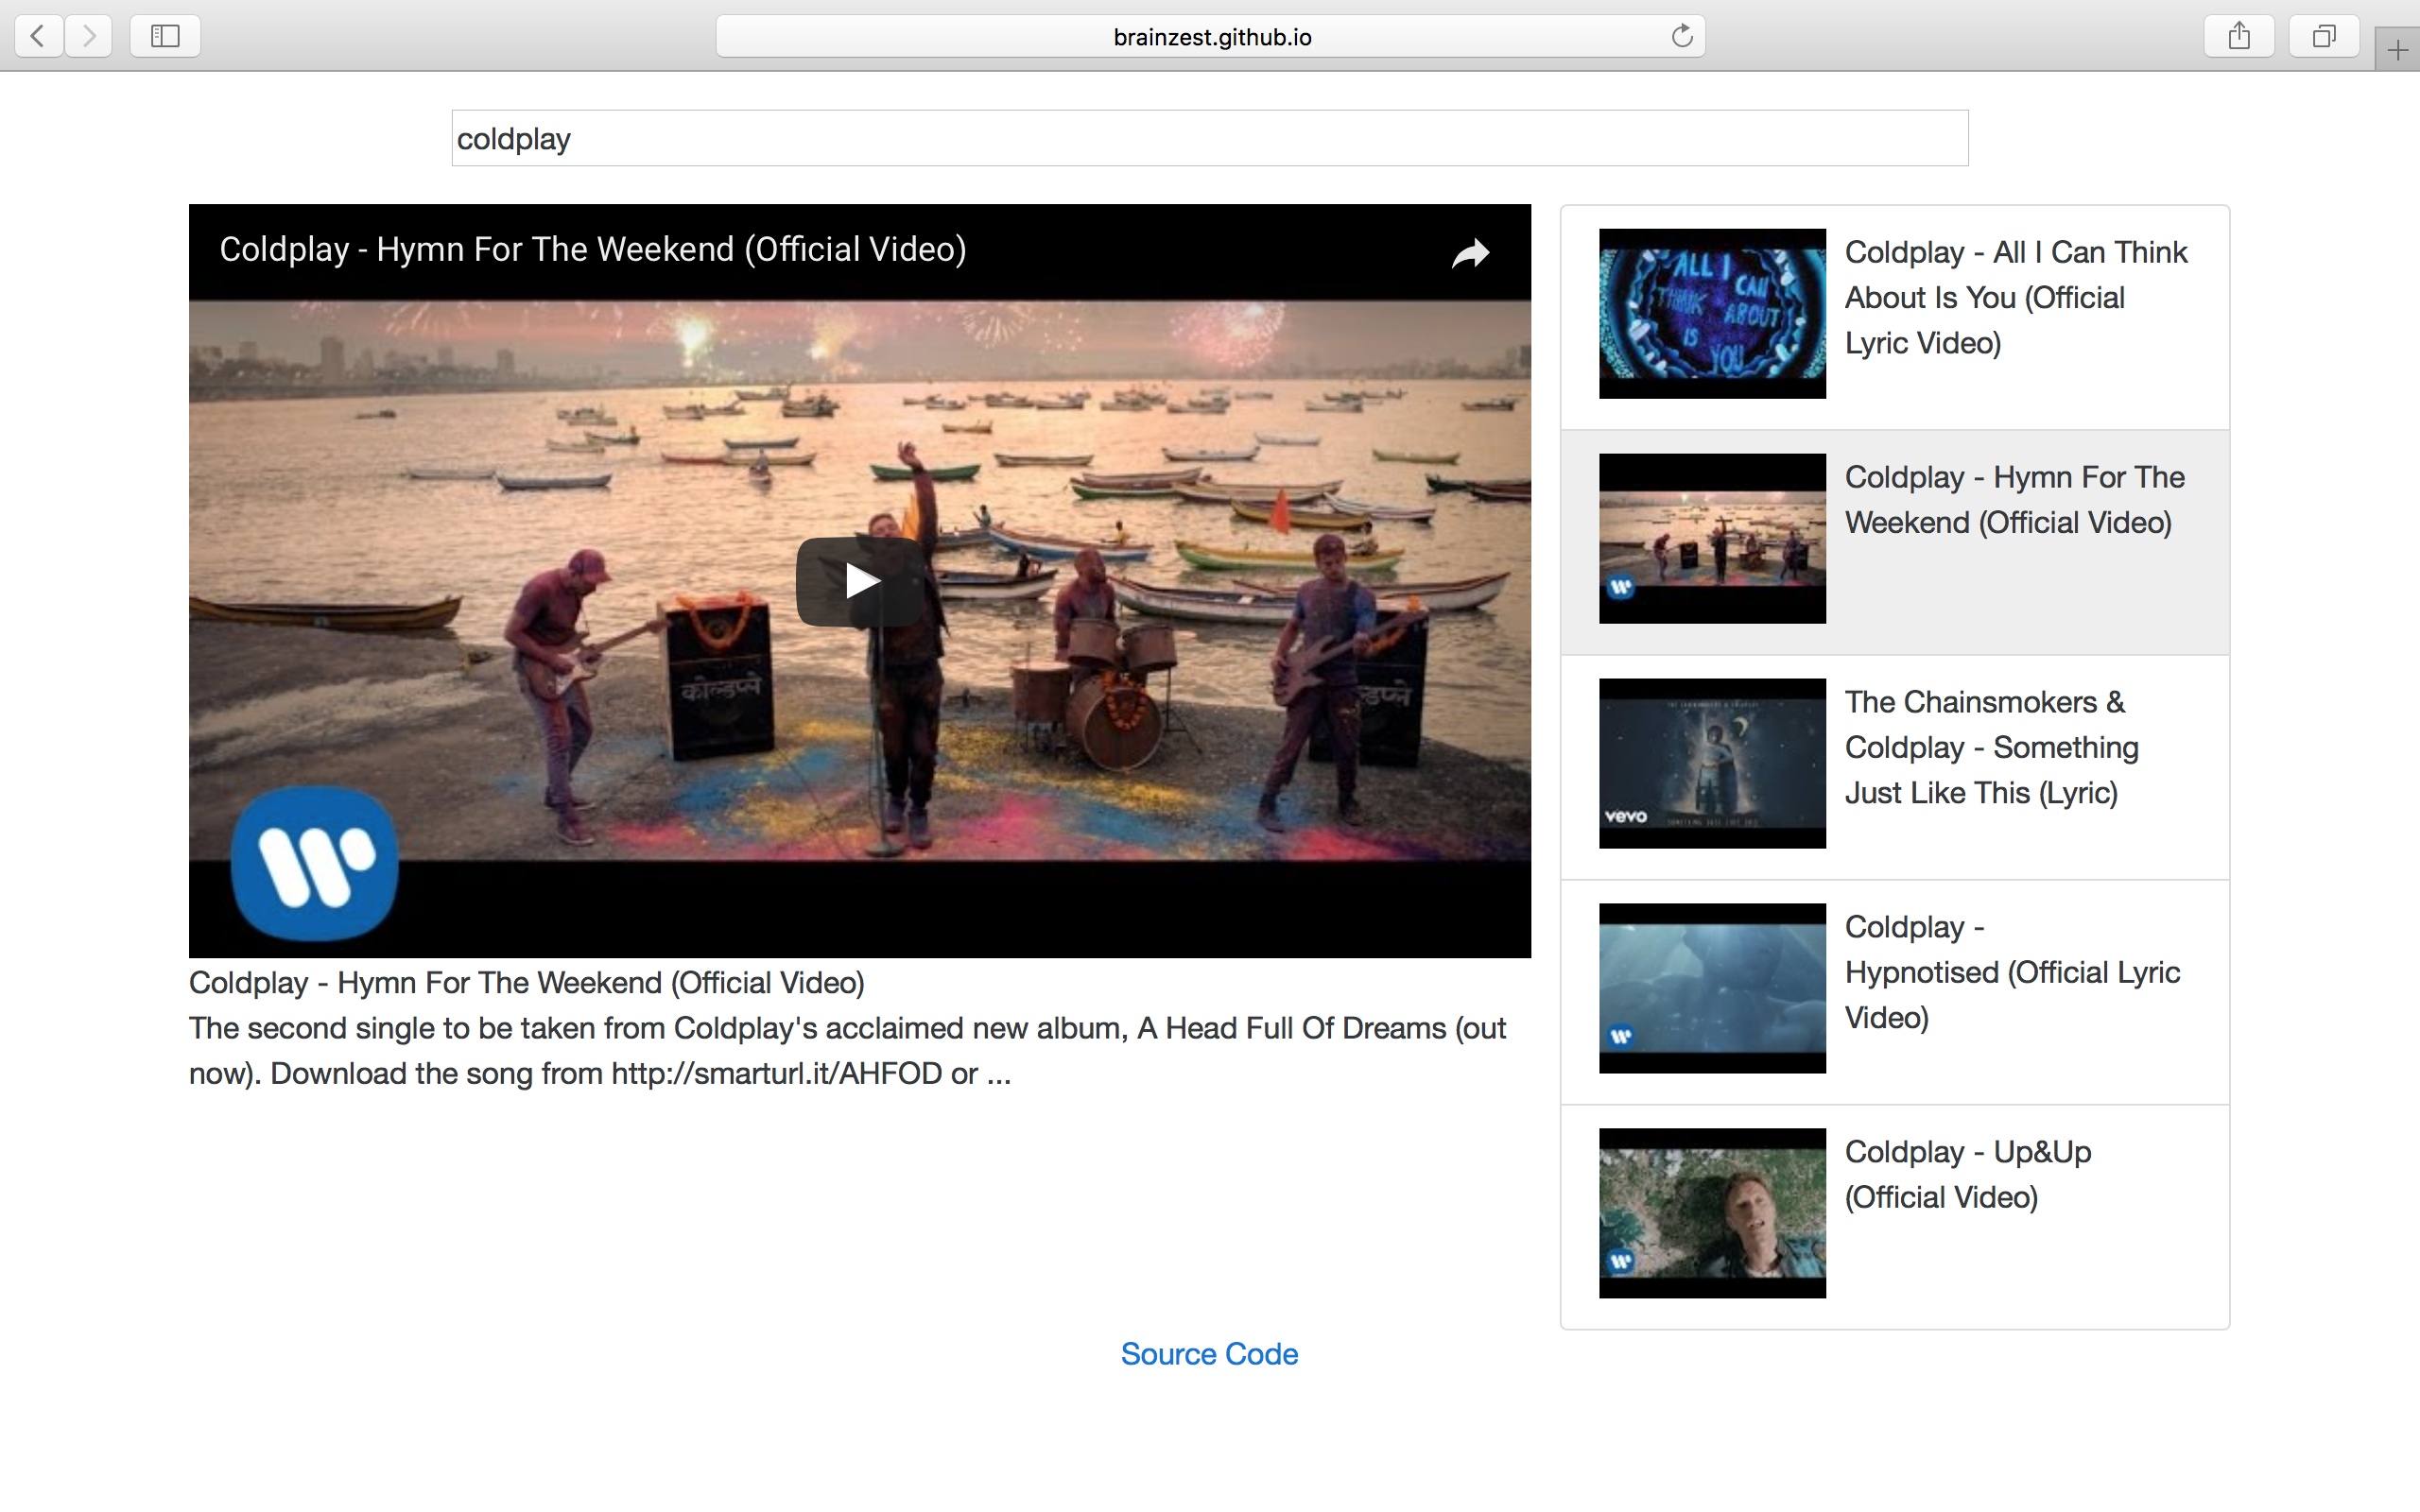
Task: Choose 'Coldplay - Hymn For The Weekend' list title
Action: click(x=2014, y=500)
